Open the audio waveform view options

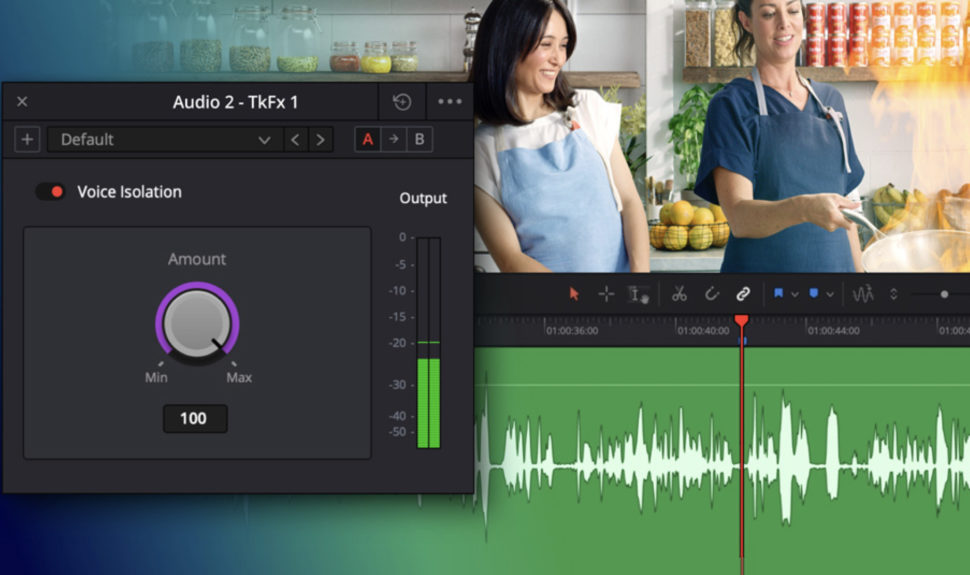[x=862, y=294]
